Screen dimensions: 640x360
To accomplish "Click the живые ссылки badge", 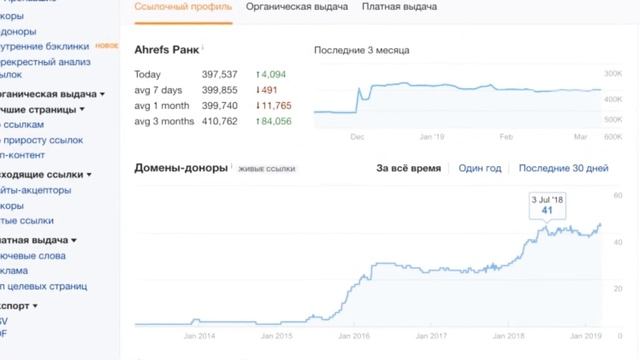I will (x=267, y=169).
